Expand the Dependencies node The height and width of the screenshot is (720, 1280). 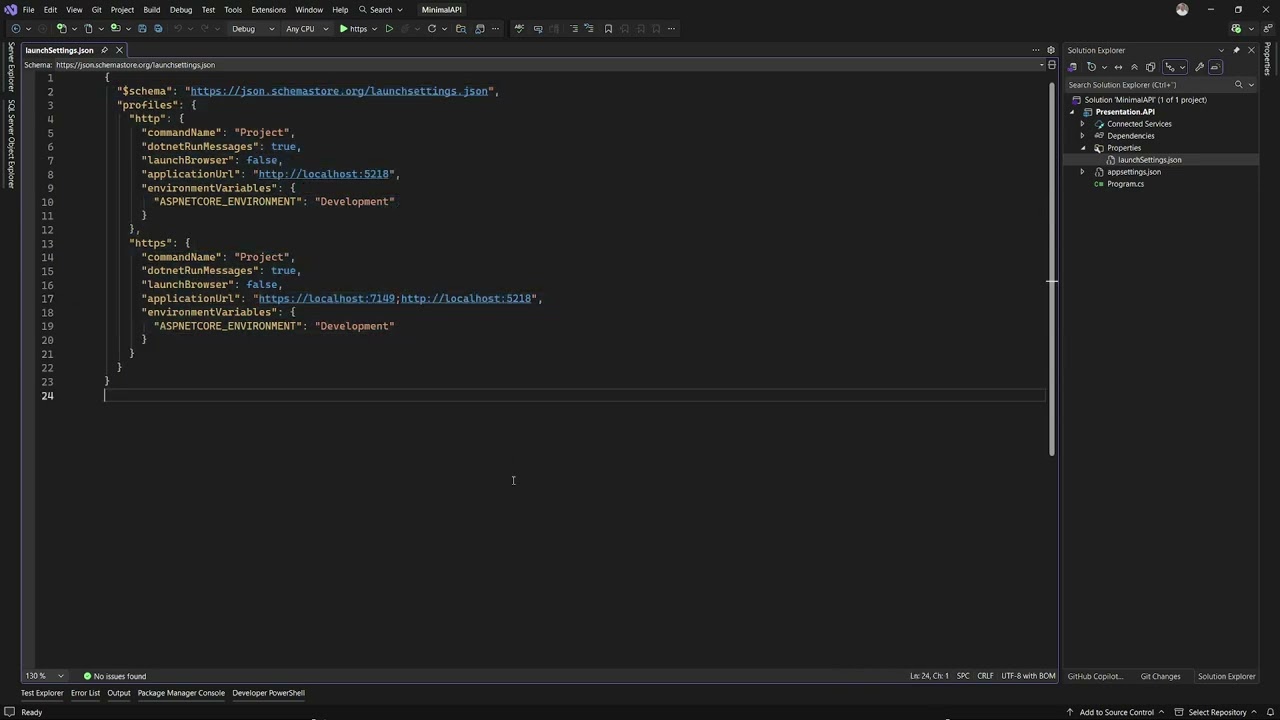pyautogui.click(x=1082, y=136)
